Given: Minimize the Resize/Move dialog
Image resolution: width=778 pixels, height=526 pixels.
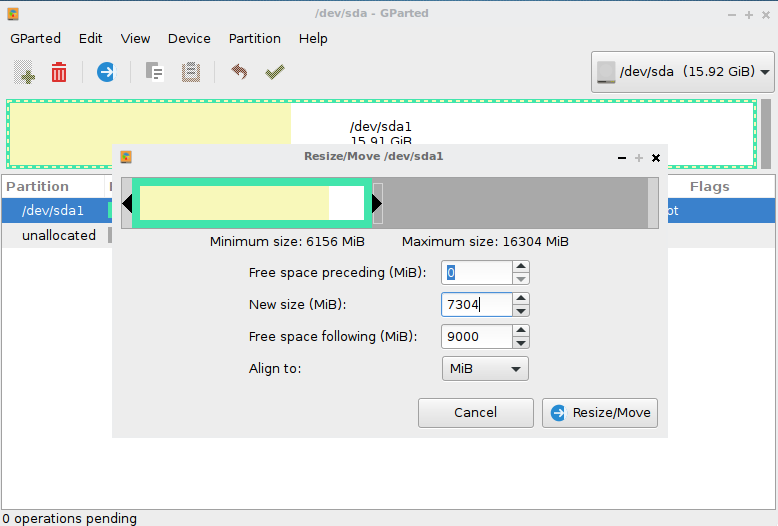Looking at the screenshot, I should coord(622,158).
